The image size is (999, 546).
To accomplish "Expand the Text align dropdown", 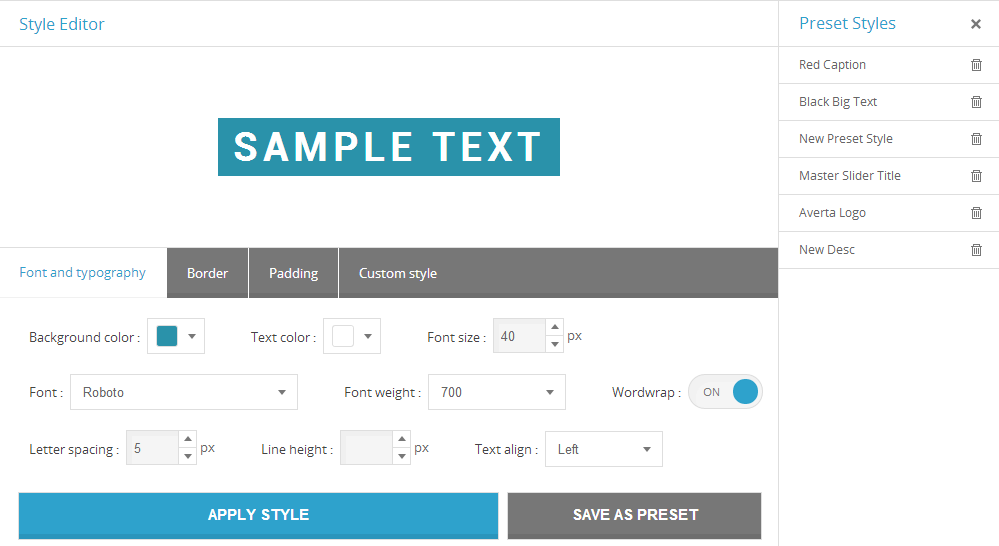I will click(x=603, y=449).
